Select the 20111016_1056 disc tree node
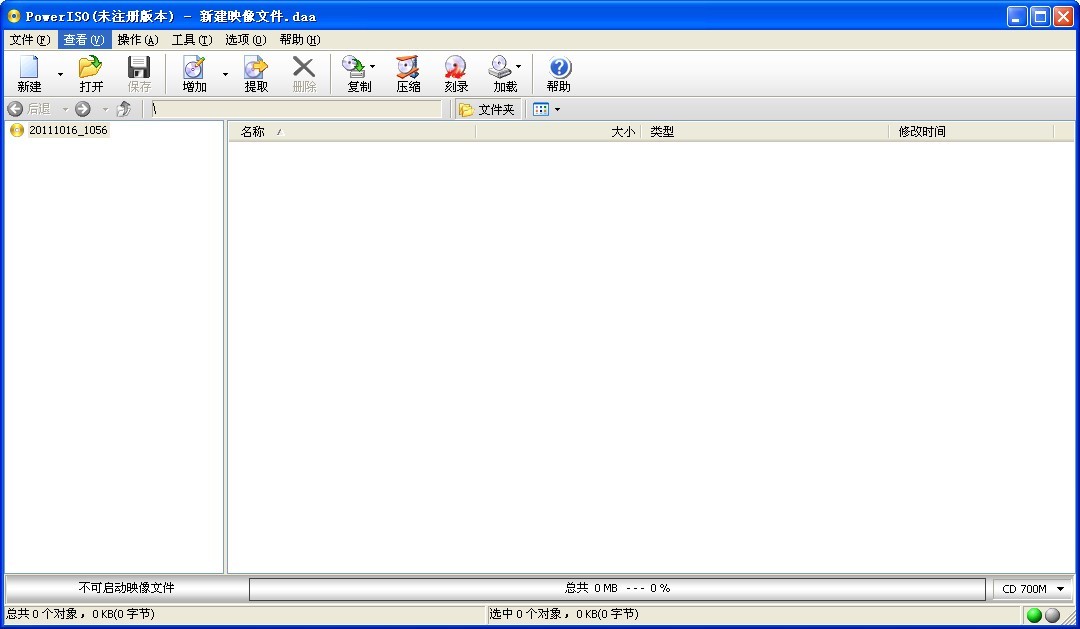The width and height of the screenshot is (1080, 629). 67,130
